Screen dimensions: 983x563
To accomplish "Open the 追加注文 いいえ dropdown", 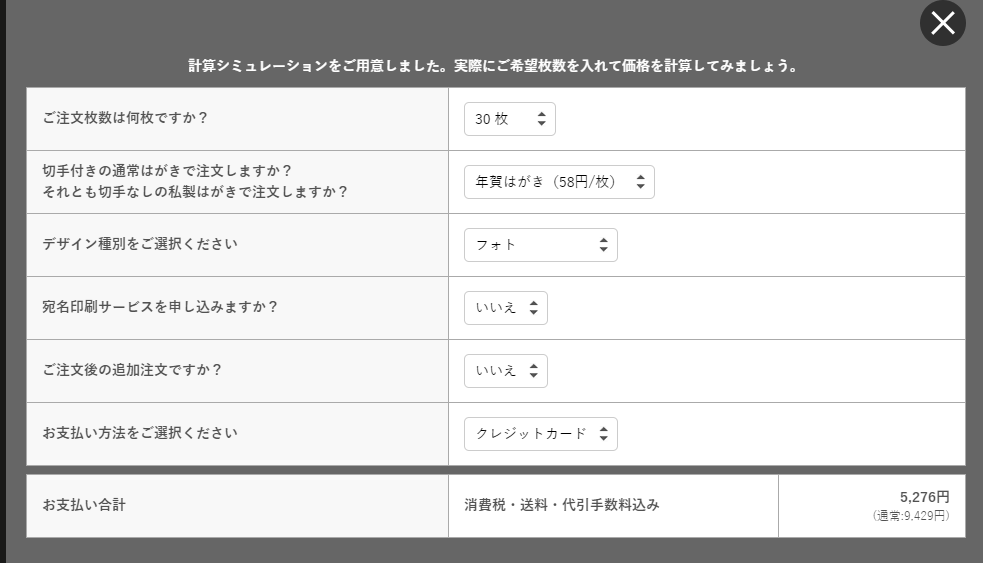I will coord(505,371).
